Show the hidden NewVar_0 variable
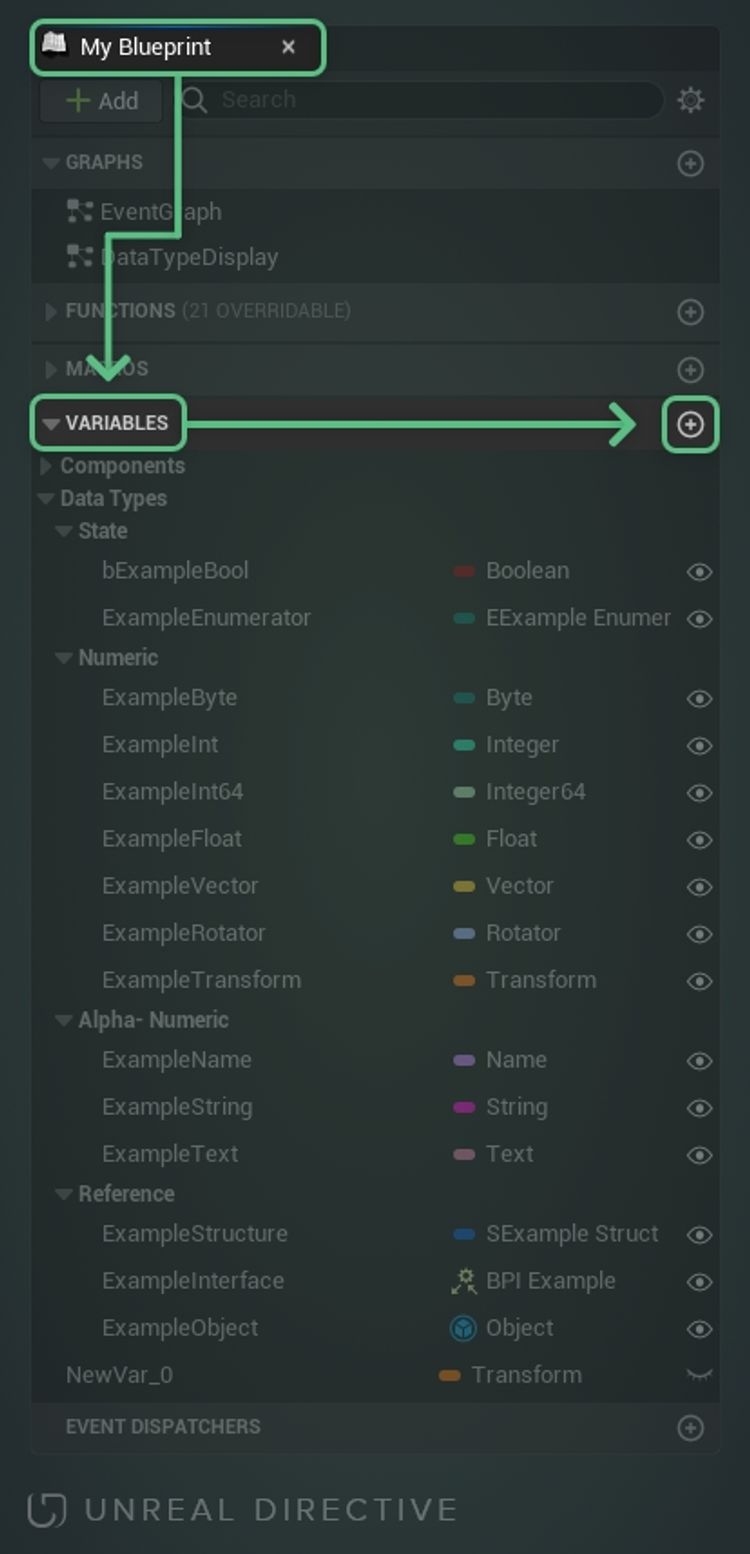The image size is (750, 1554). (700, 1375)
